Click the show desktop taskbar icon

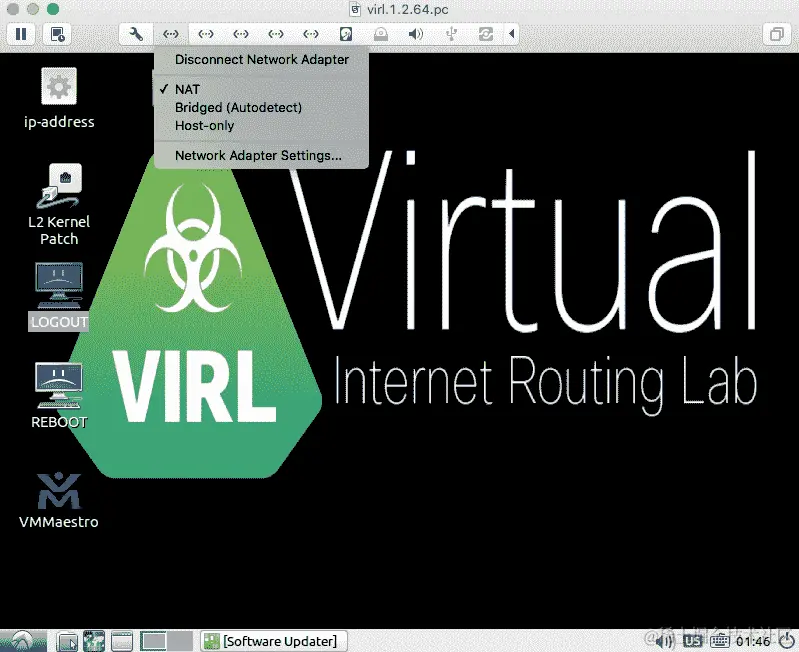coord(122,641)
